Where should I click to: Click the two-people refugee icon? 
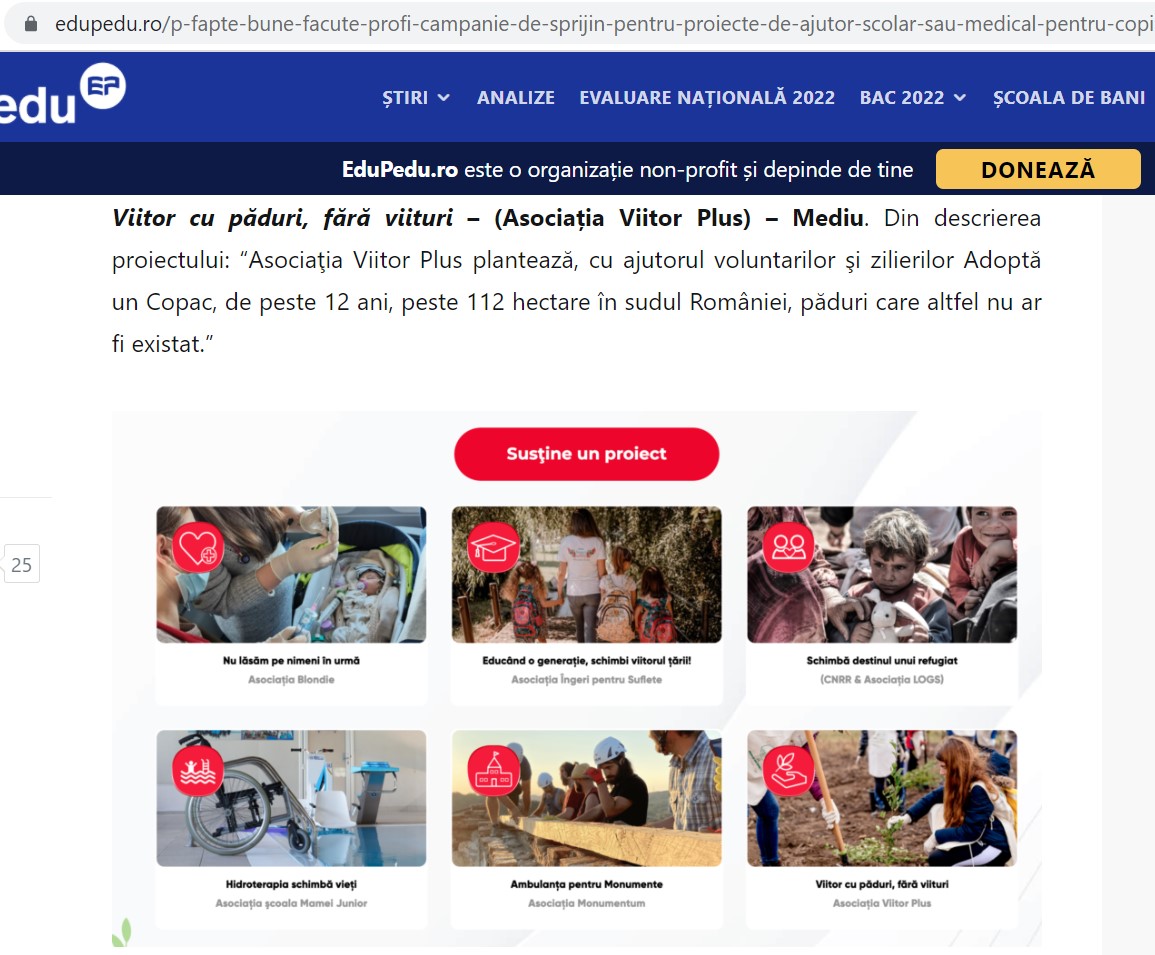click(x=789, y=548)
